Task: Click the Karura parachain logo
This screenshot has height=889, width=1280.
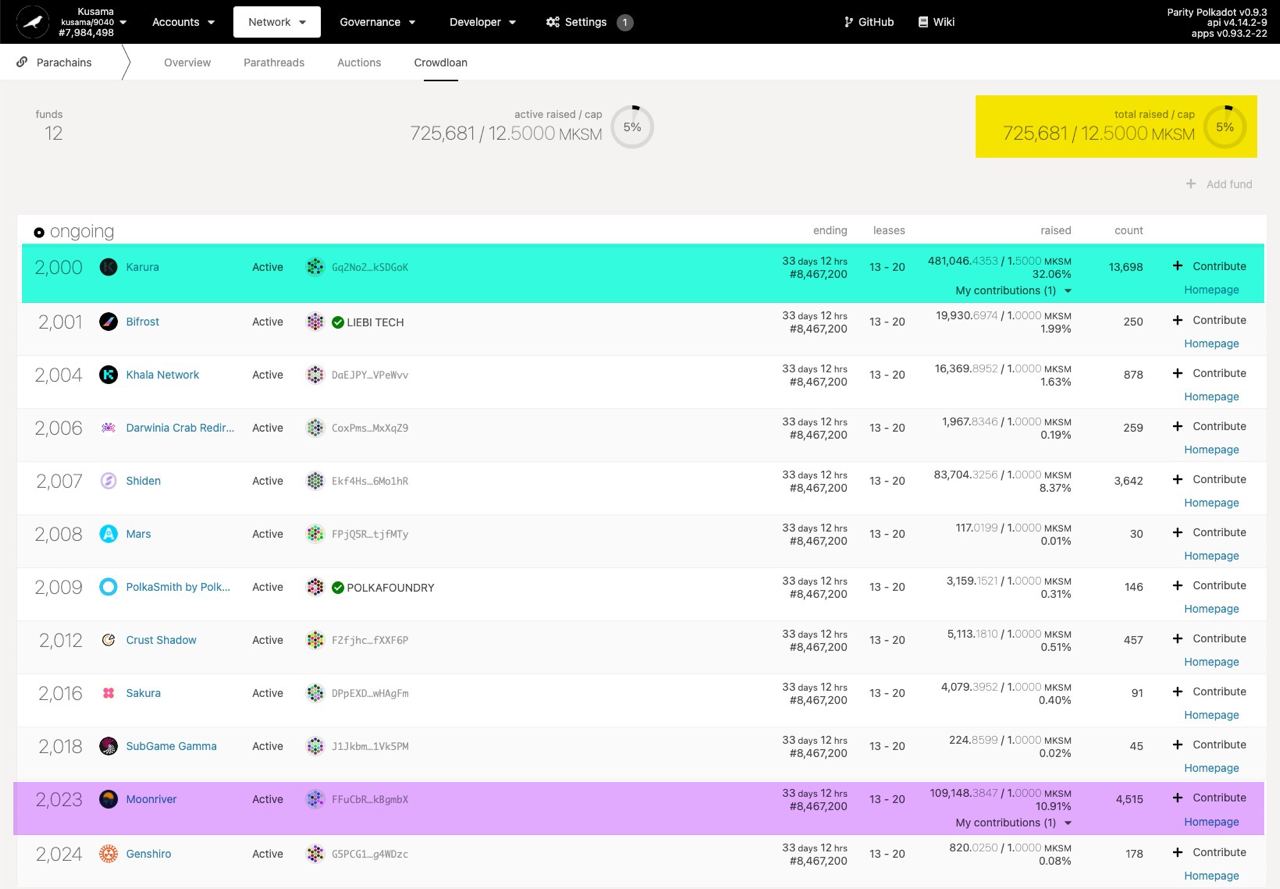Action: (109, 267)
